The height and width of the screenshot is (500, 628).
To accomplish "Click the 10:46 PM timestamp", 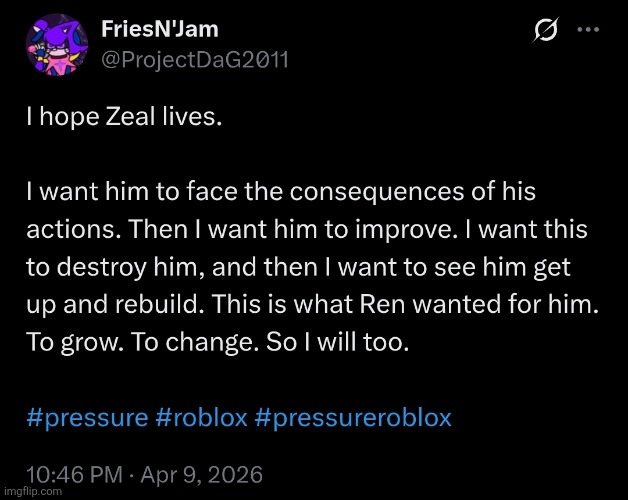I will [x=69, y=473].
